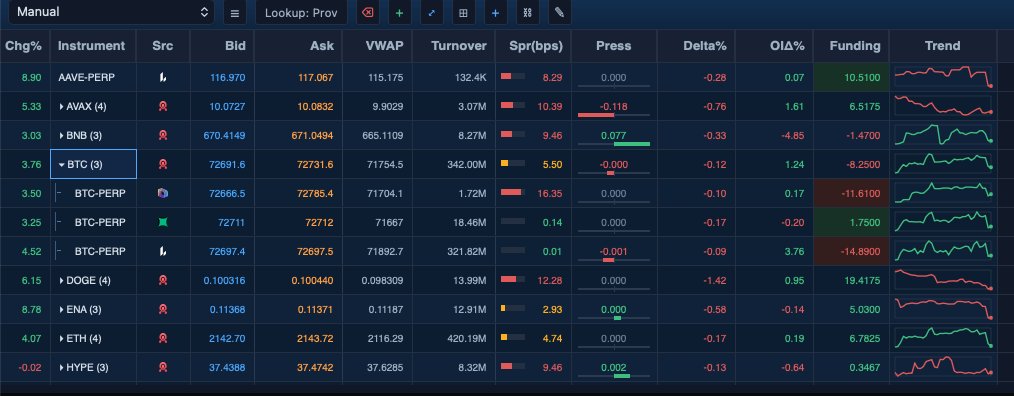Click AAVE-PERP trend sparkline

coord(943,77)
